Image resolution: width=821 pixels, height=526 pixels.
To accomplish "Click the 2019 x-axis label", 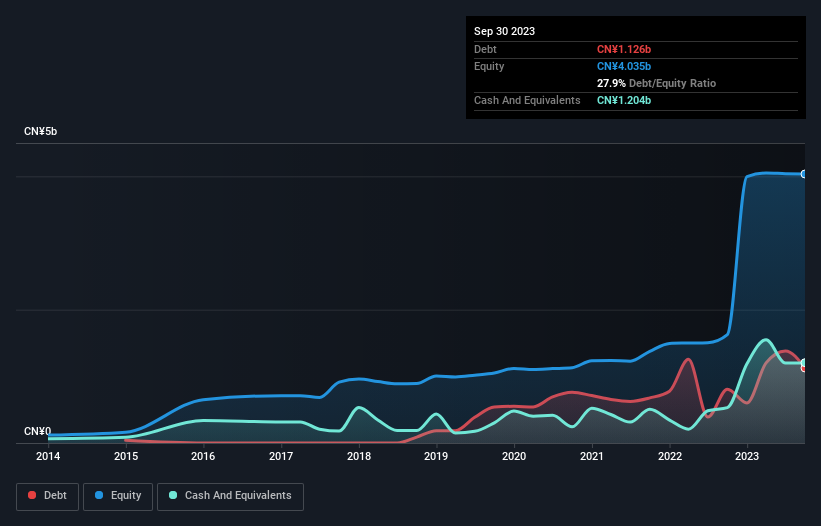I will tap(436, 456).
